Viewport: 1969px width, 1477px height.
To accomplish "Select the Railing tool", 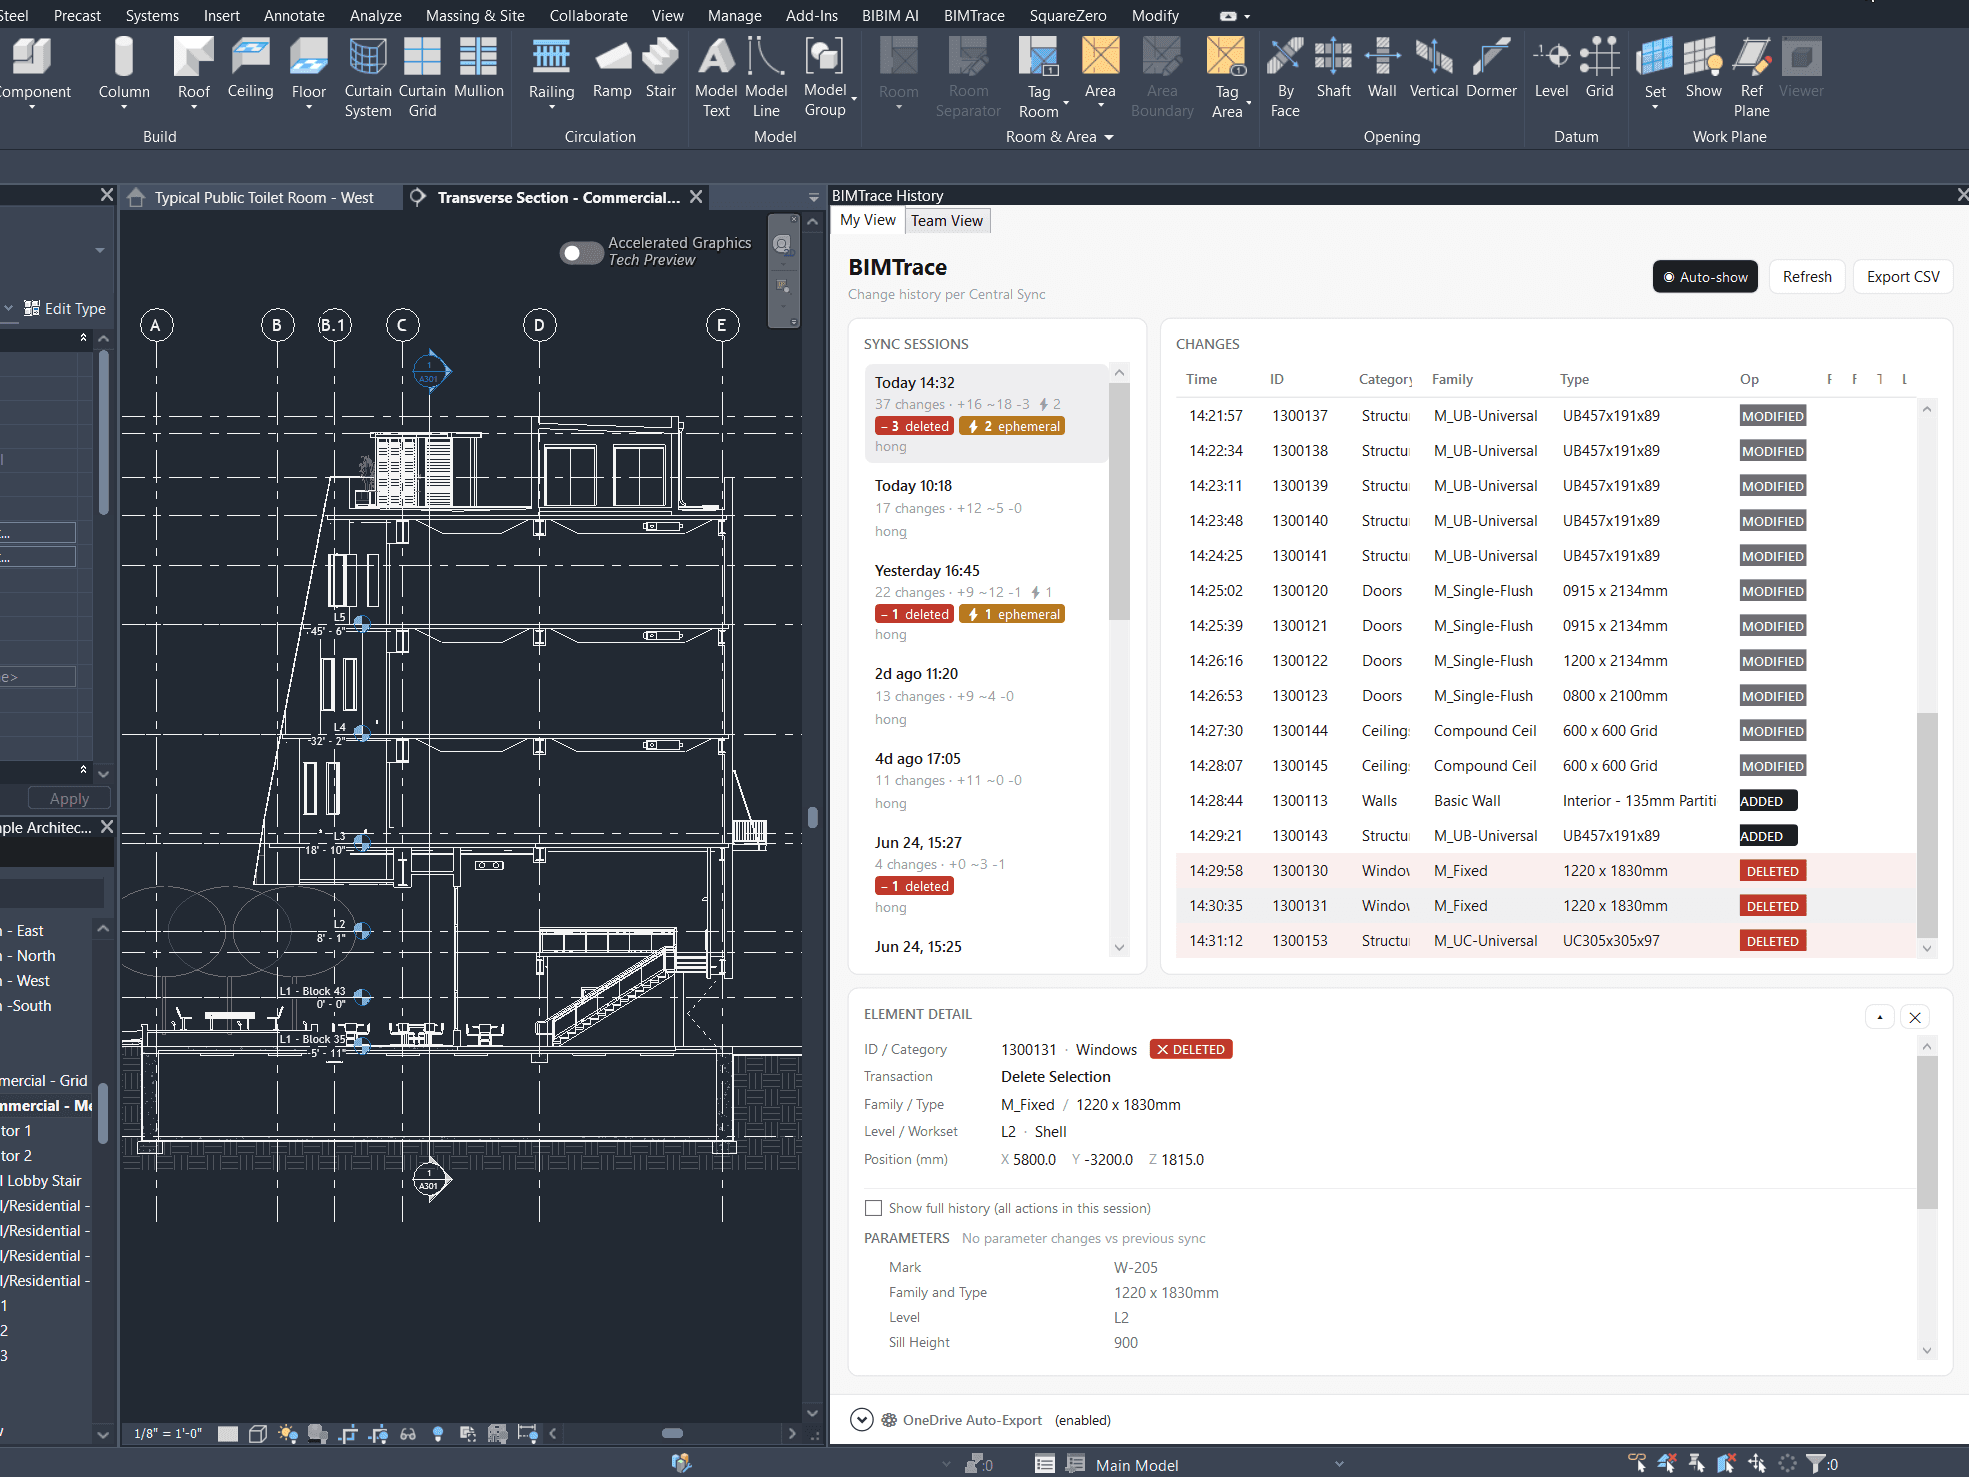I will tap(551, 70).
